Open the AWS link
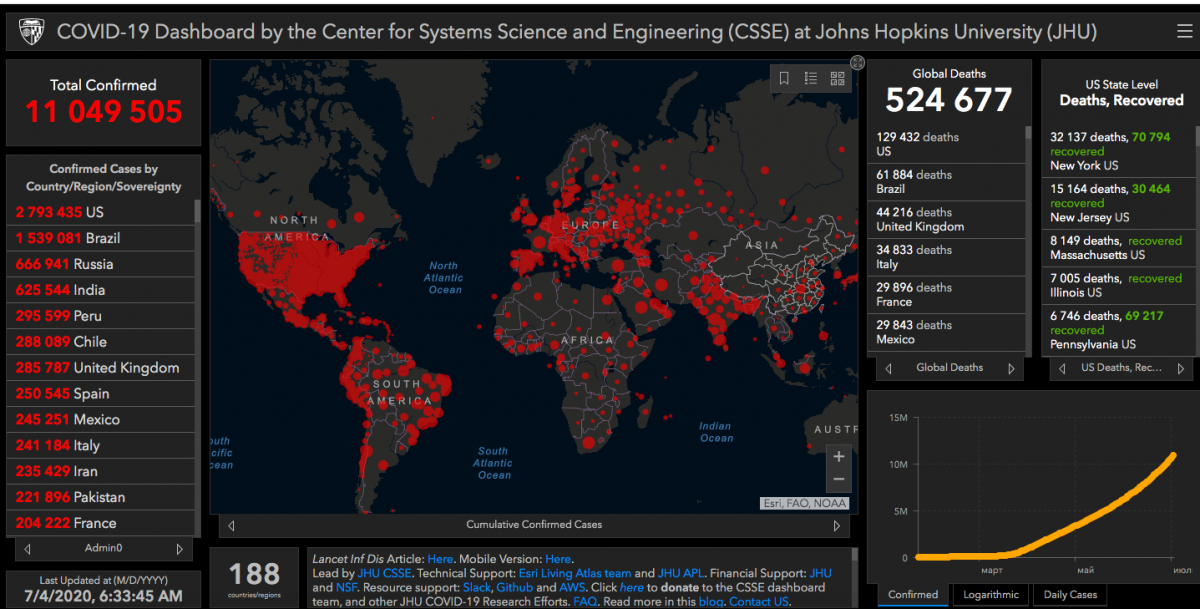1200x609 pixels. tap(572, 588)
